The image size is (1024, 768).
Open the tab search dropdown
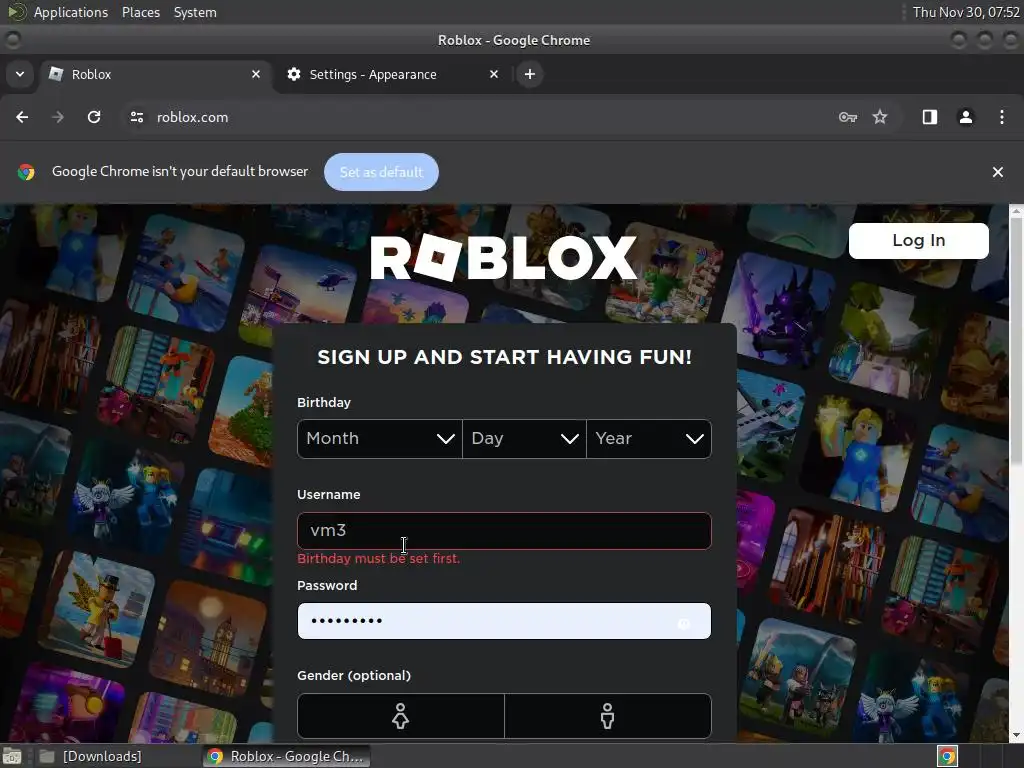point(20,74)
